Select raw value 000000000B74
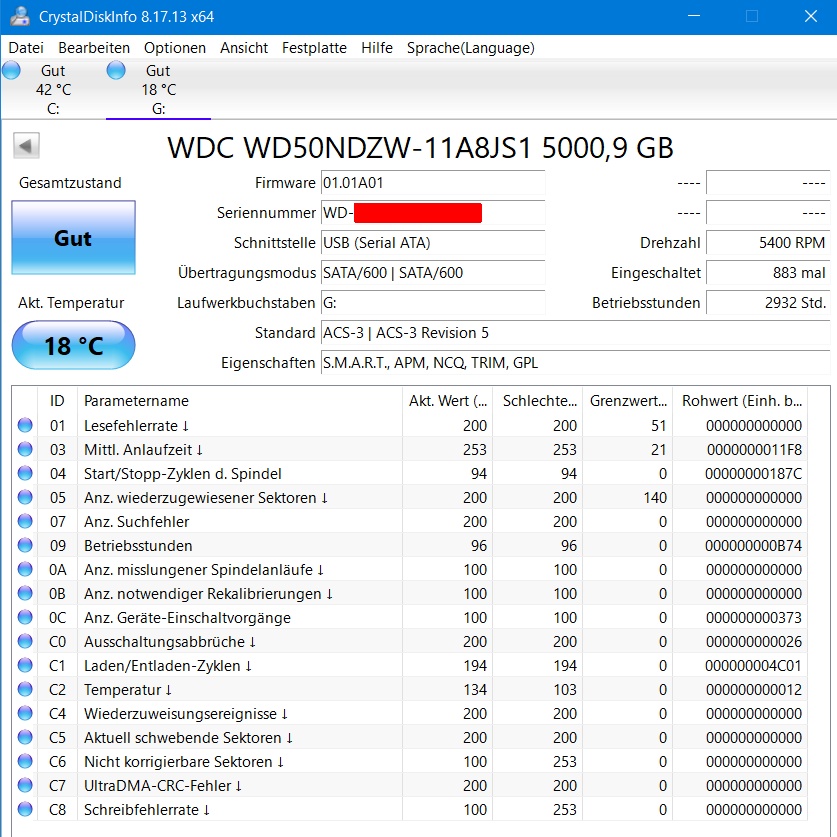 point(753,546)
